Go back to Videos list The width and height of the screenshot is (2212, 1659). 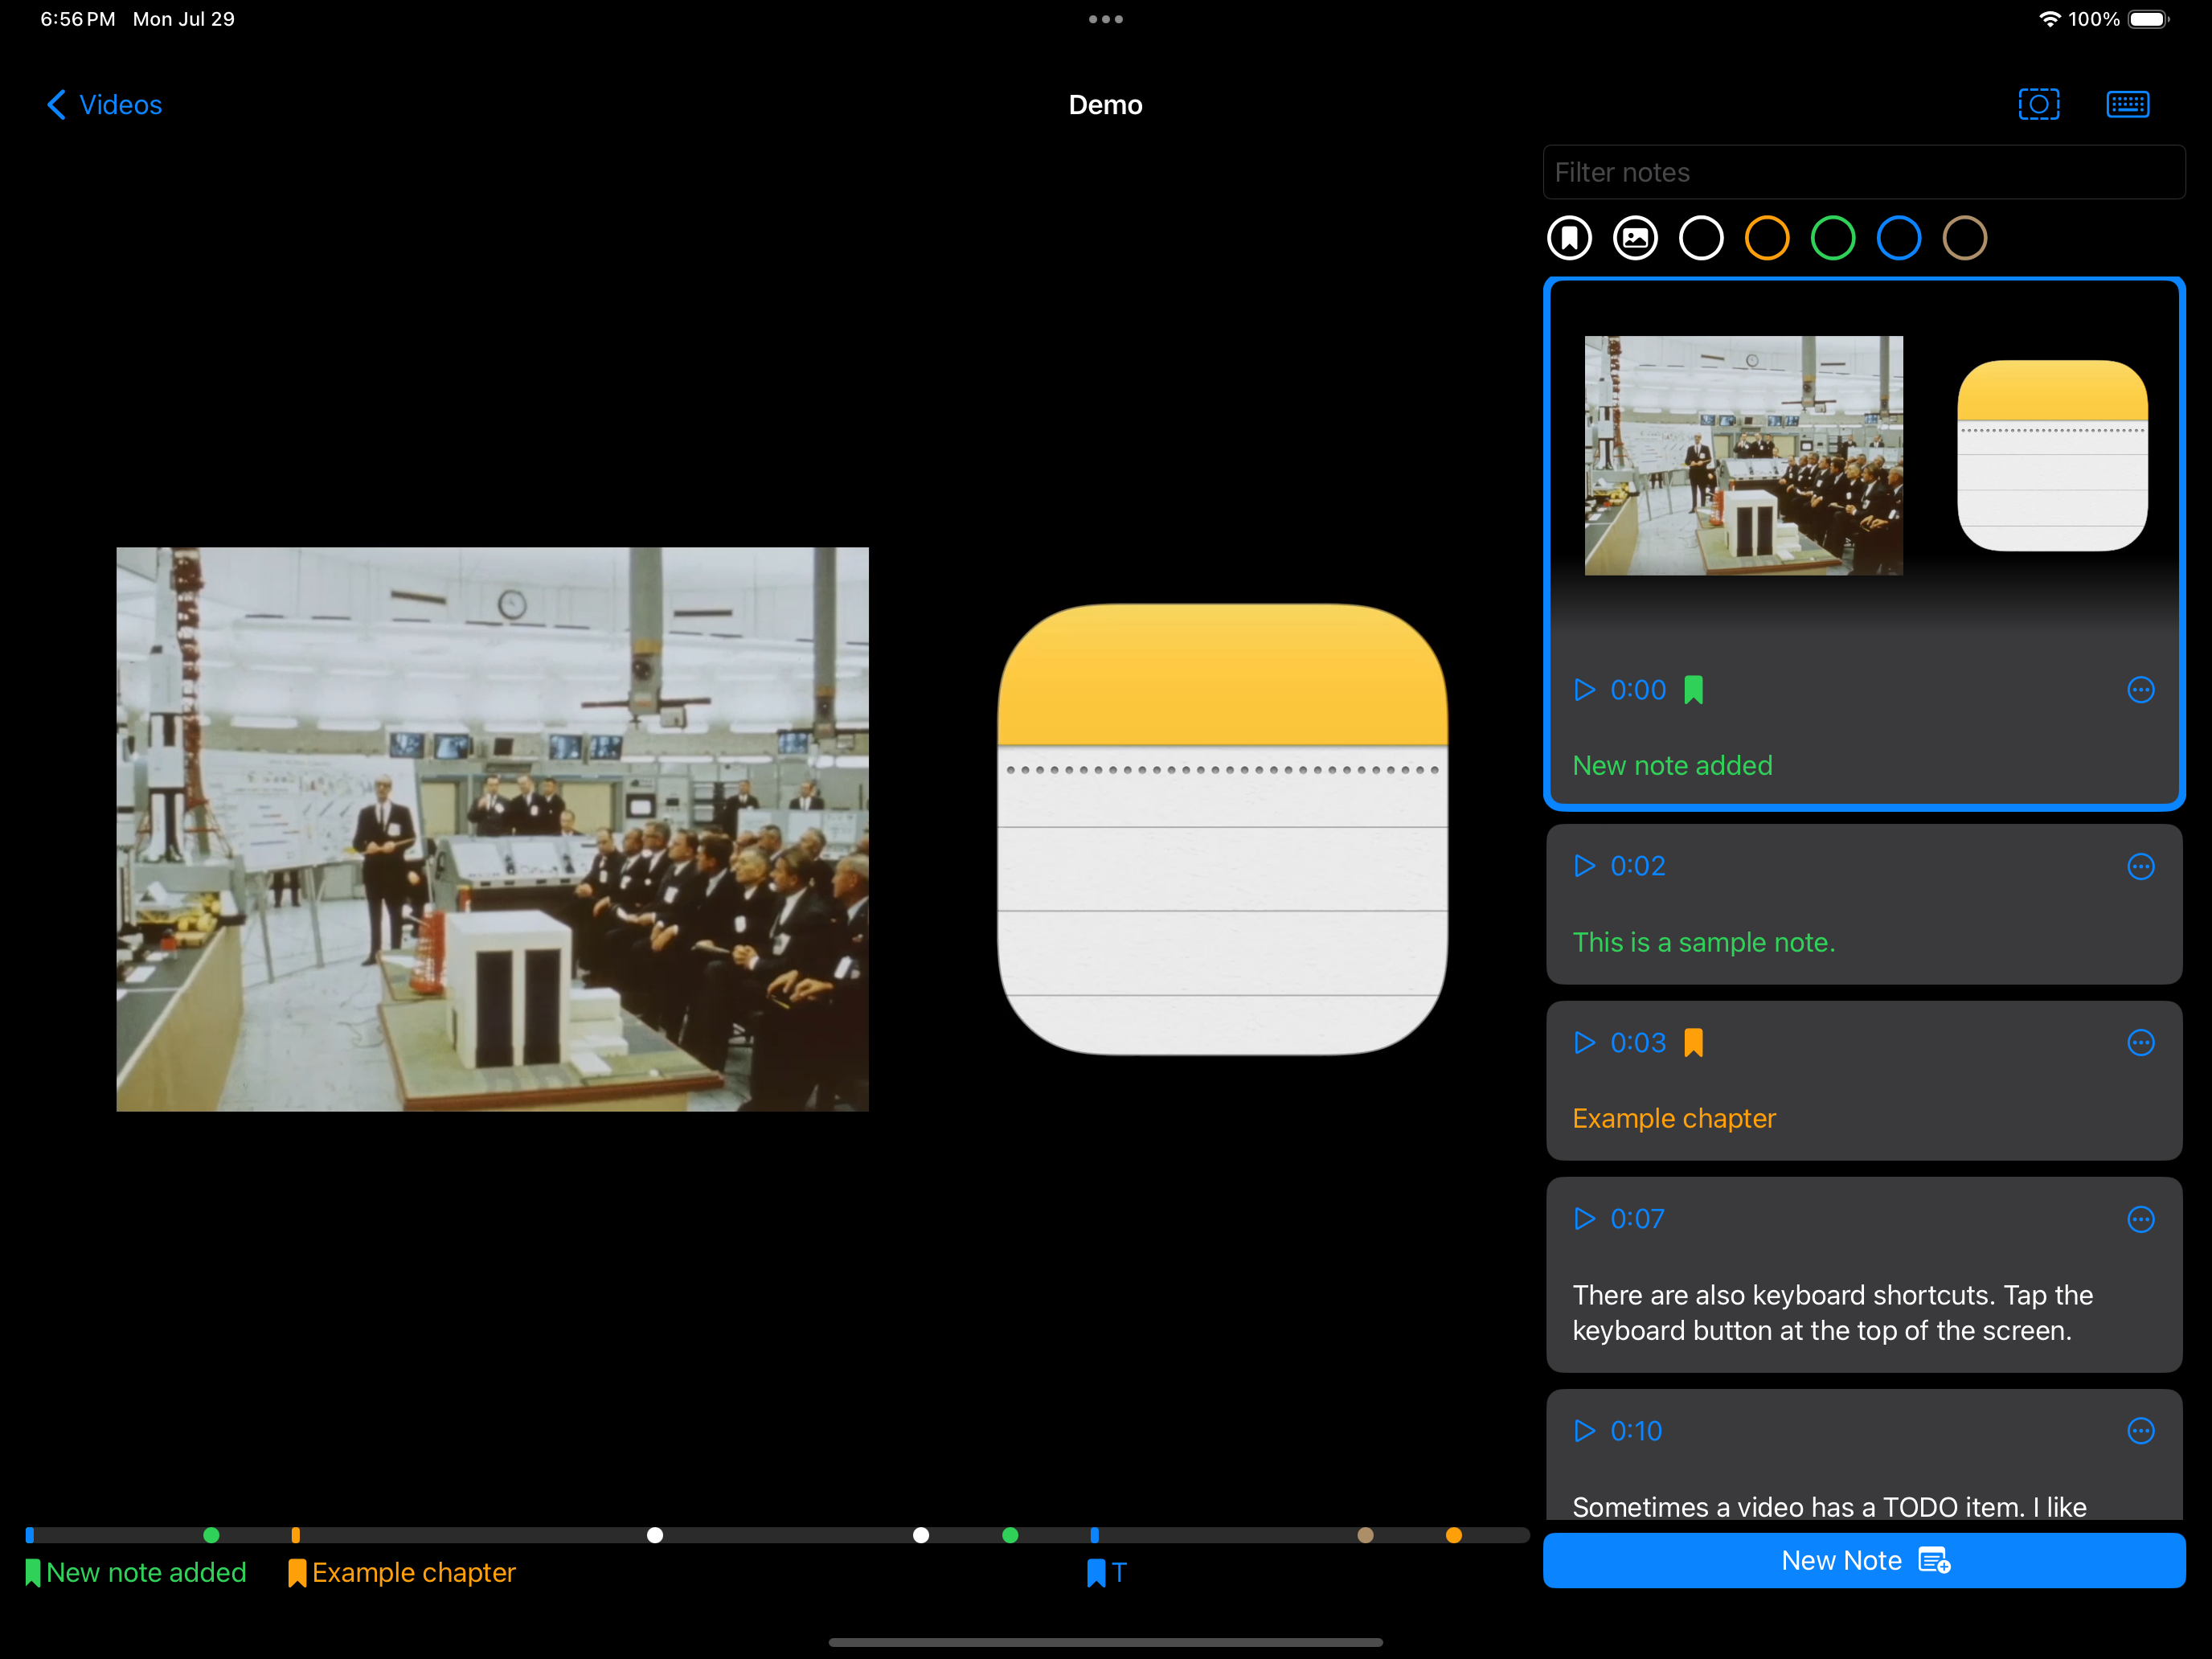coord(104,105)
